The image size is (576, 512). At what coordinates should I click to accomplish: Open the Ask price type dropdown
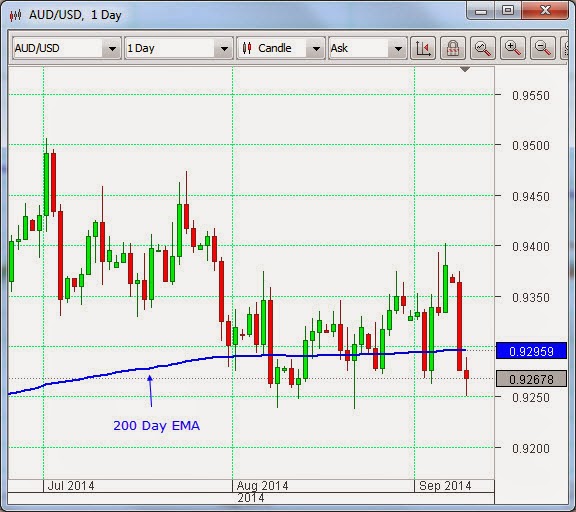(368, 48)
